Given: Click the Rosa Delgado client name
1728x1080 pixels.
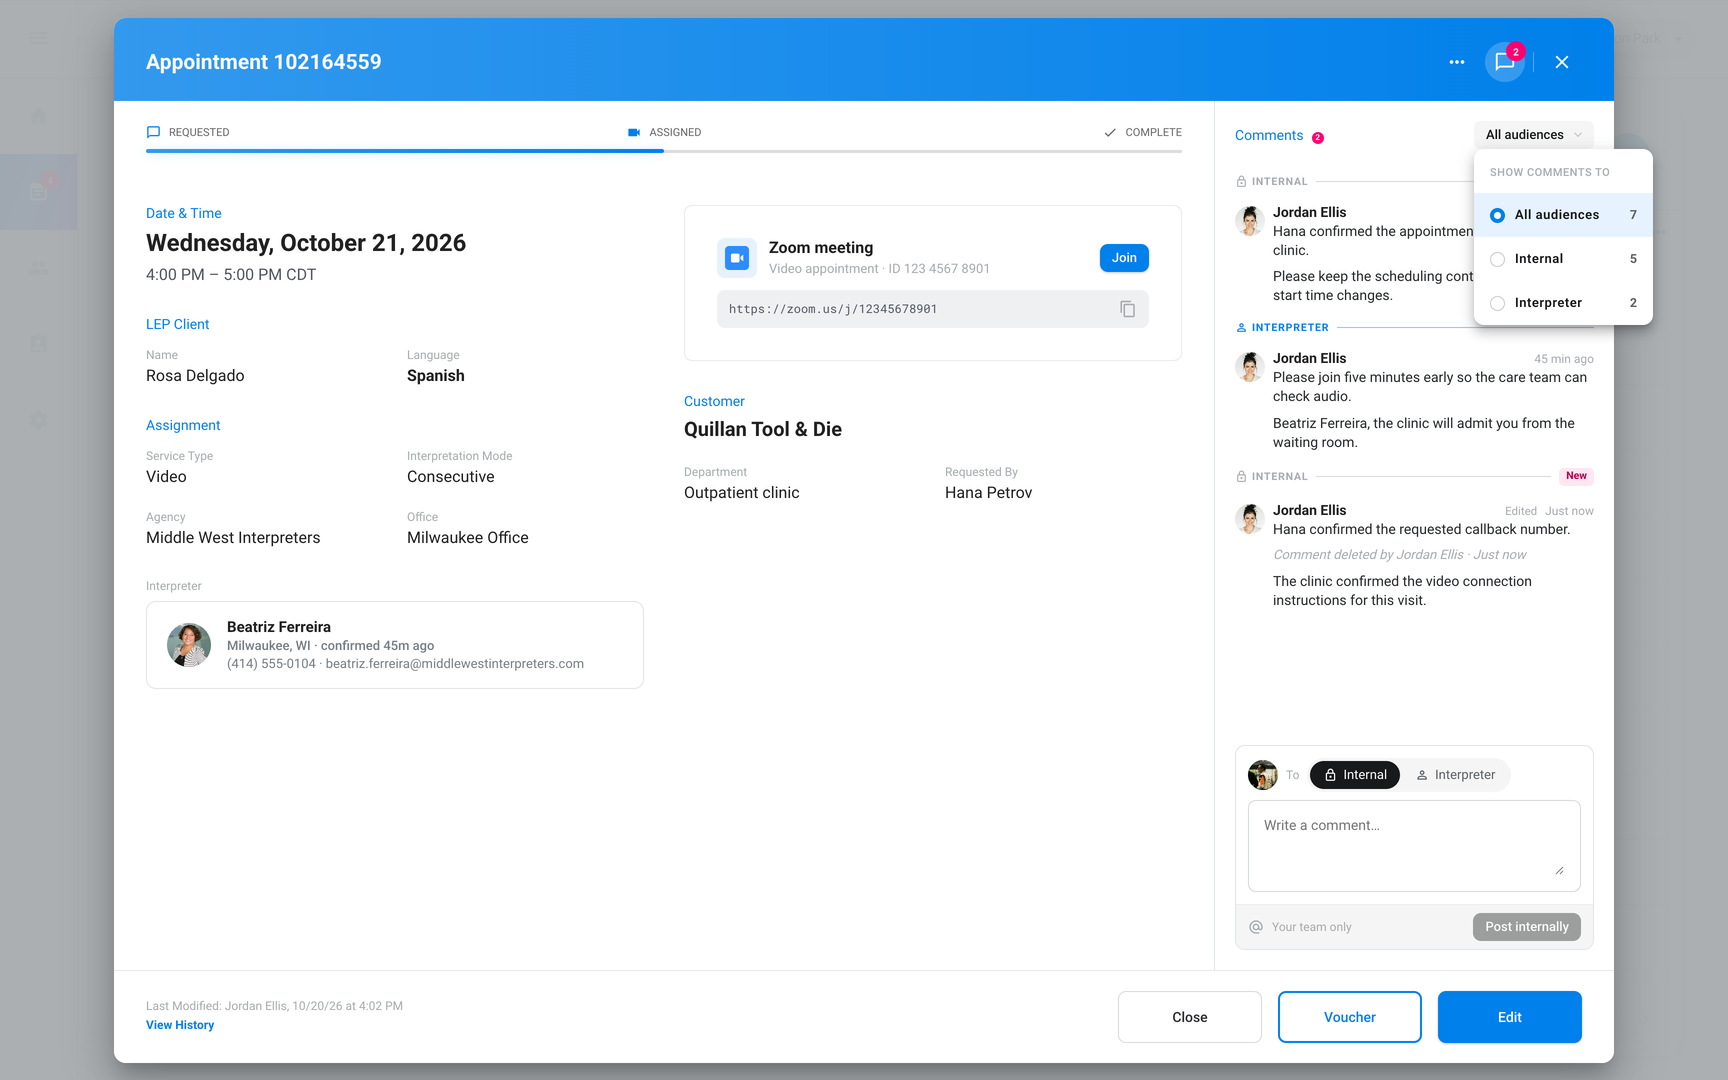Looking at the screenshot, I should tap(195, 376).
